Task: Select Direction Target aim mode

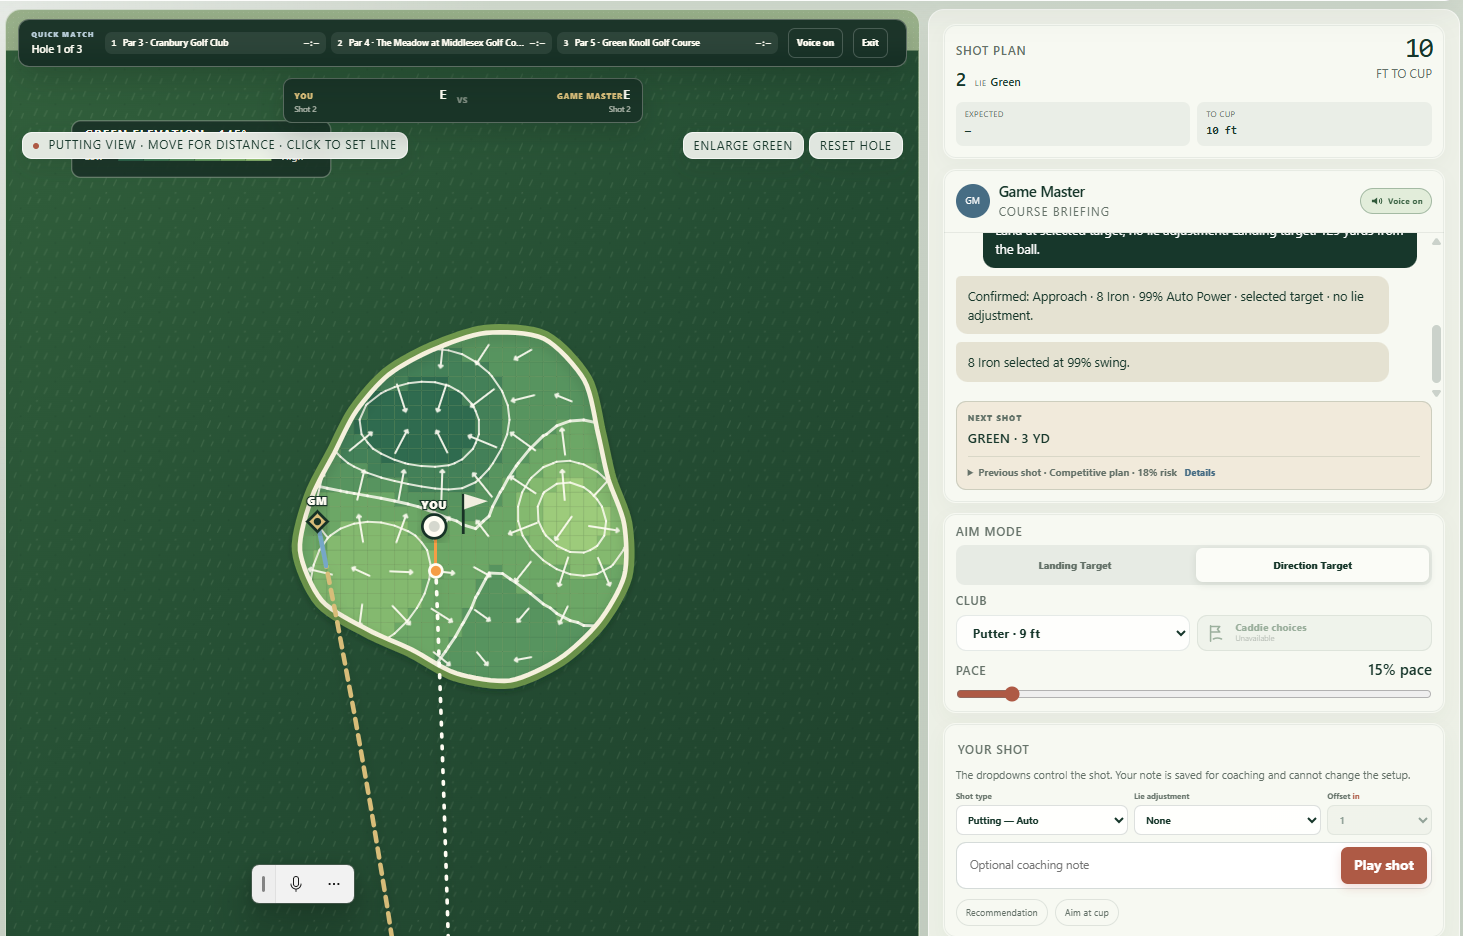Action: 1312,566
